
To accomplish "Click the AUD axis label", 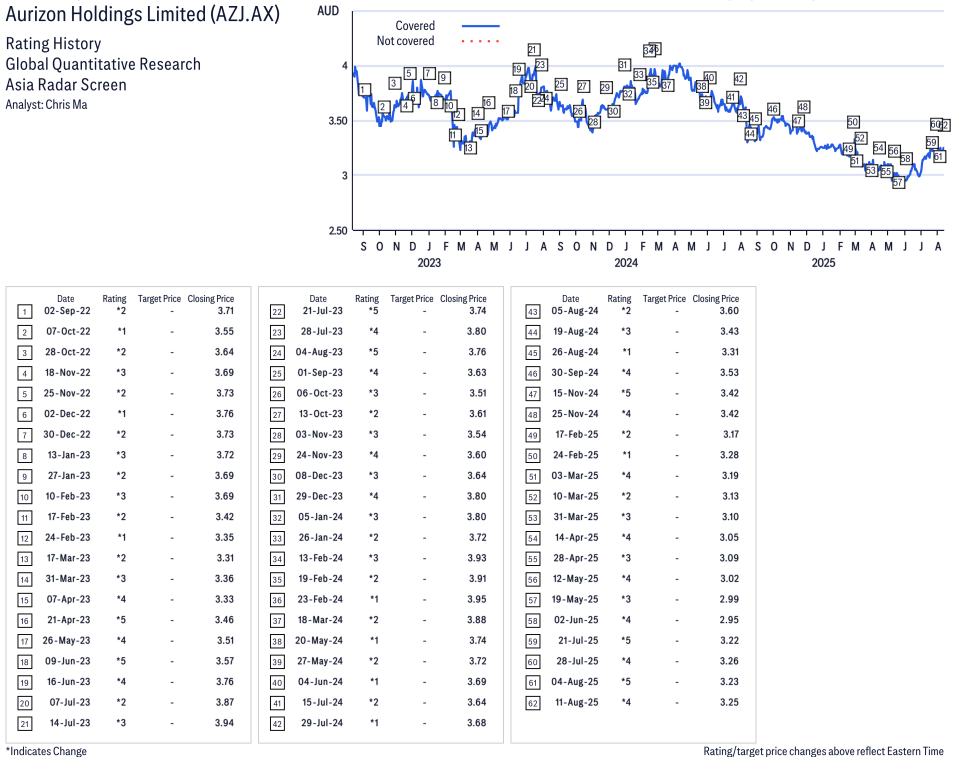I will [328, 11].
